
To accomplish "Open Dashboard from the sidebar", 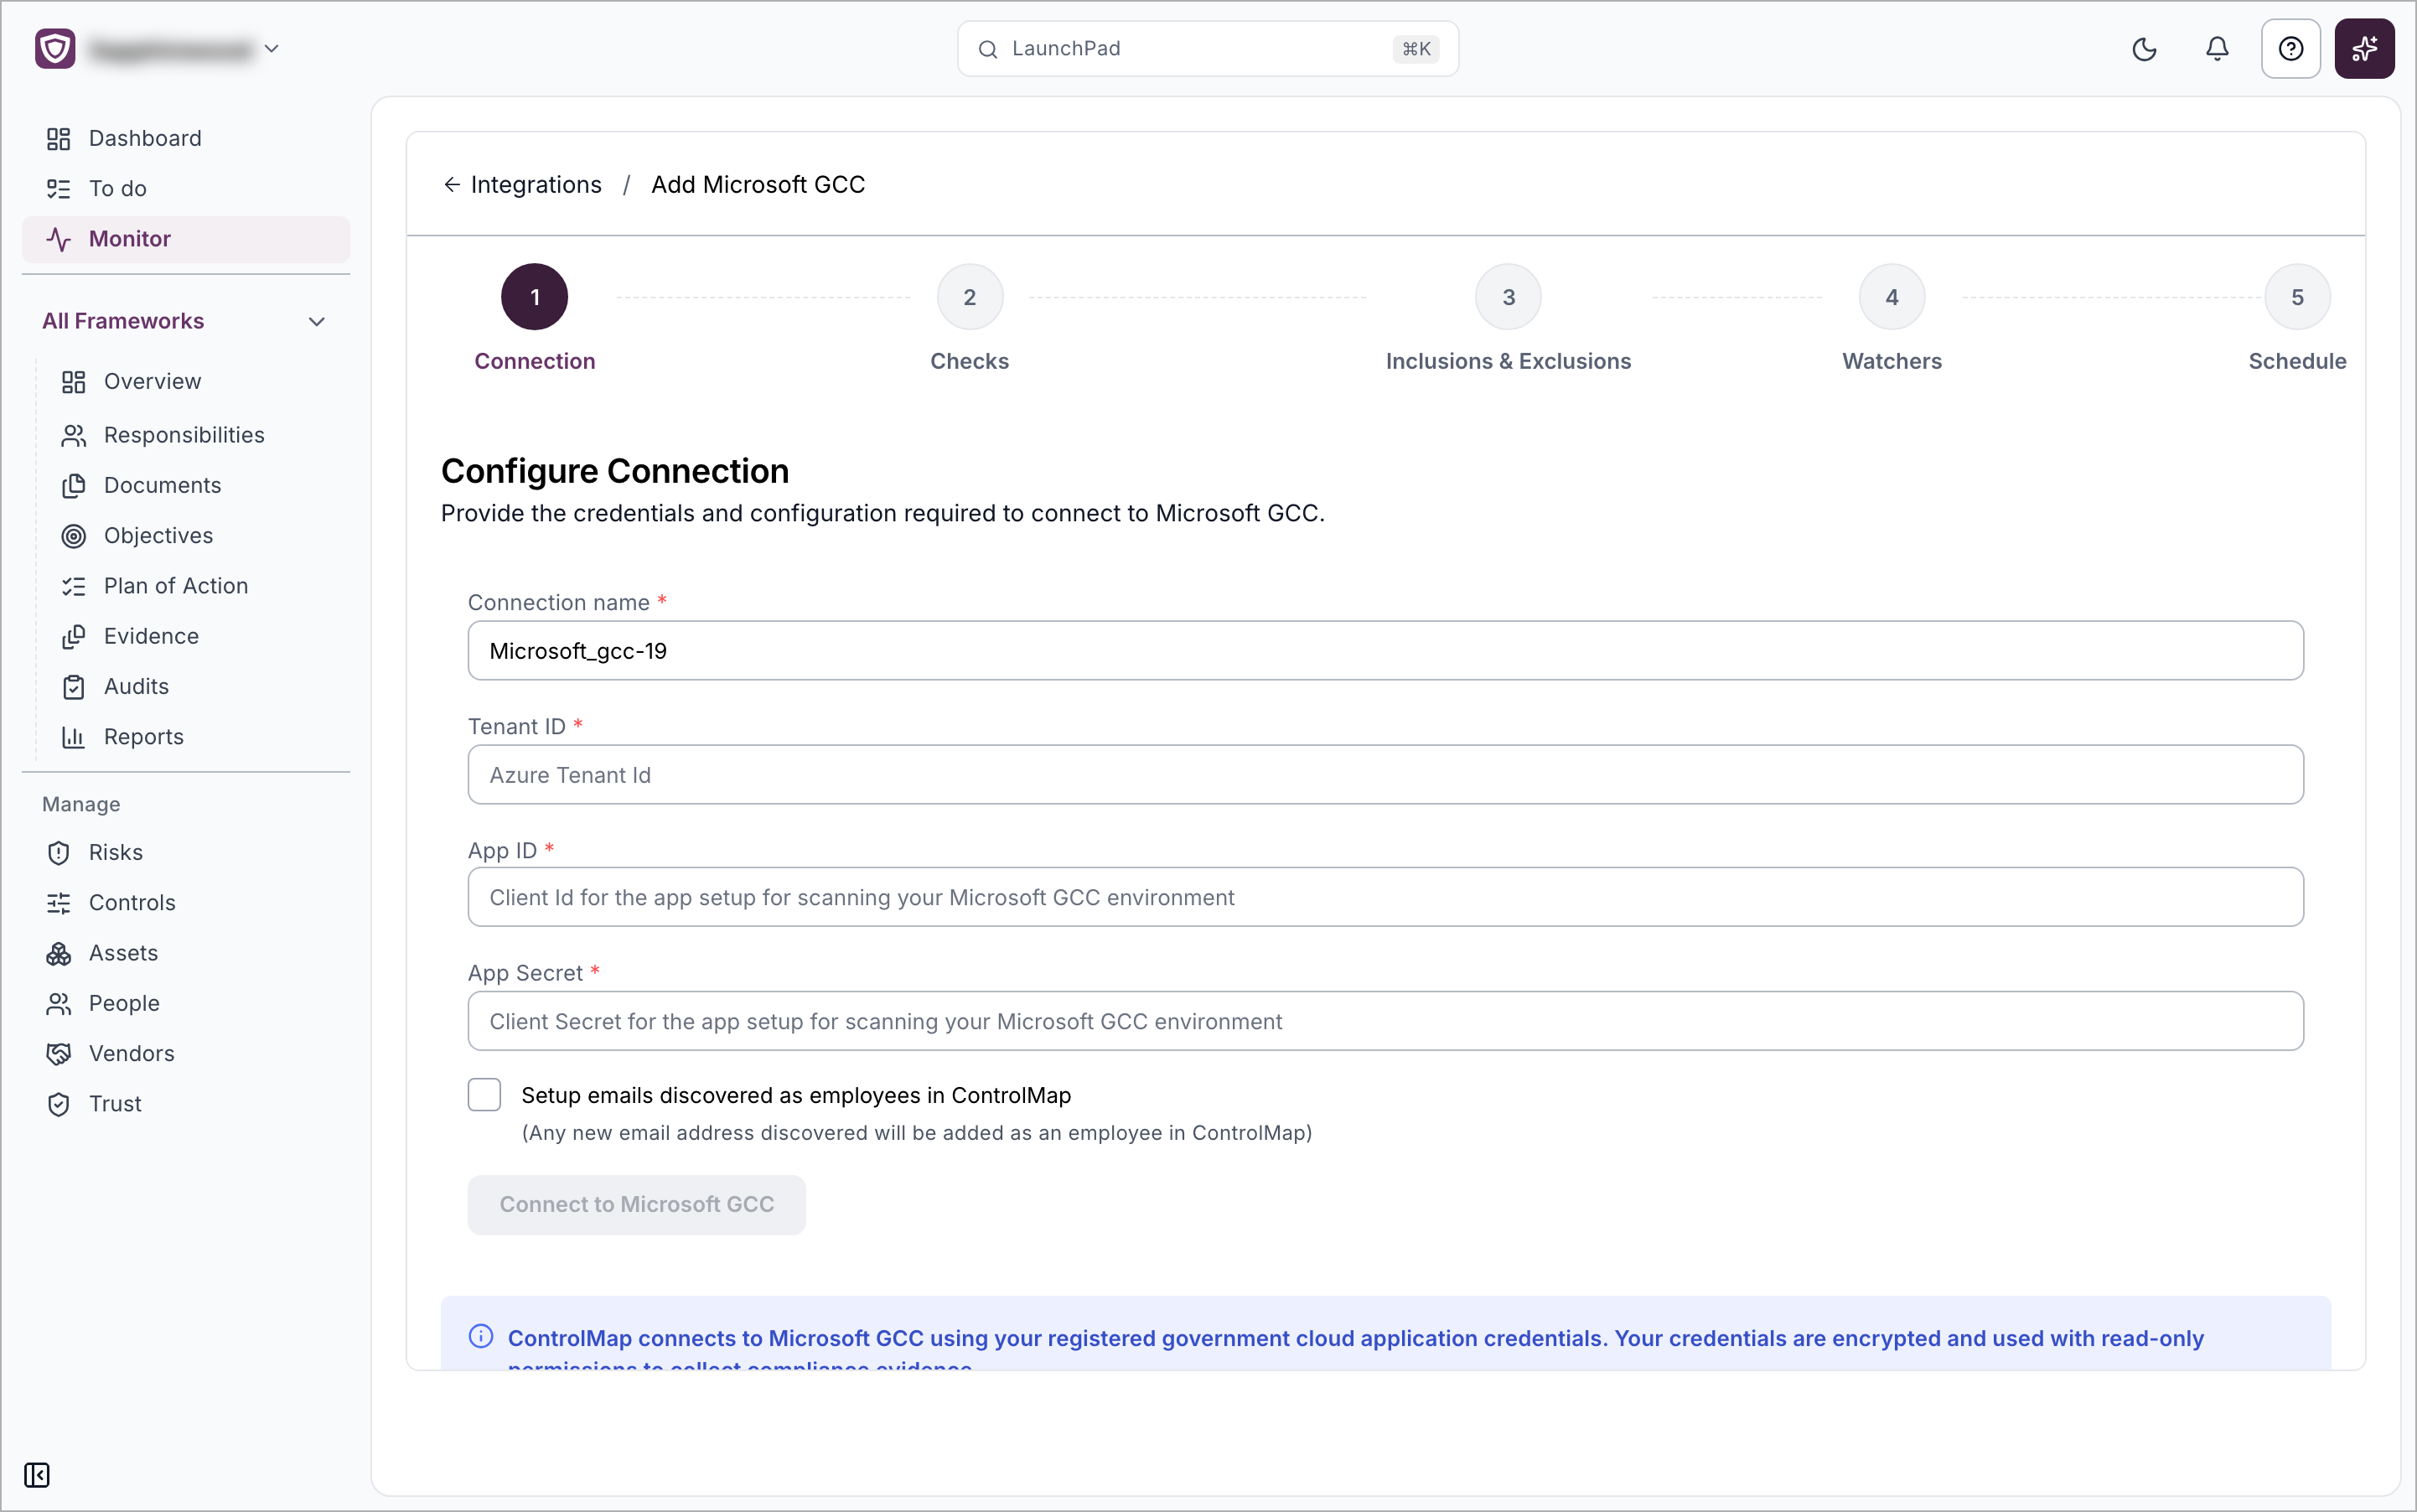I will (186, 138).
